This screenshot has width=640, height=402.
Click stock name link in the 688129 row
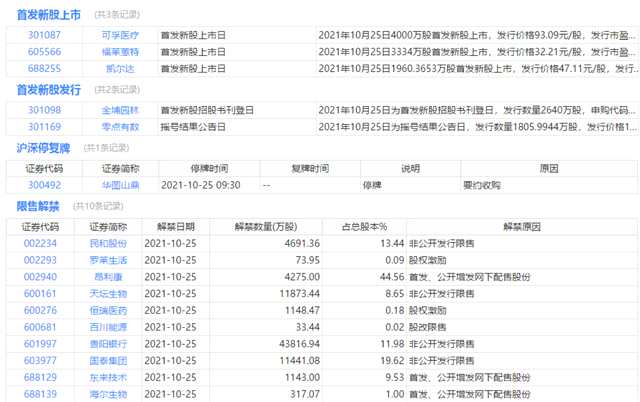pos(108,378)
